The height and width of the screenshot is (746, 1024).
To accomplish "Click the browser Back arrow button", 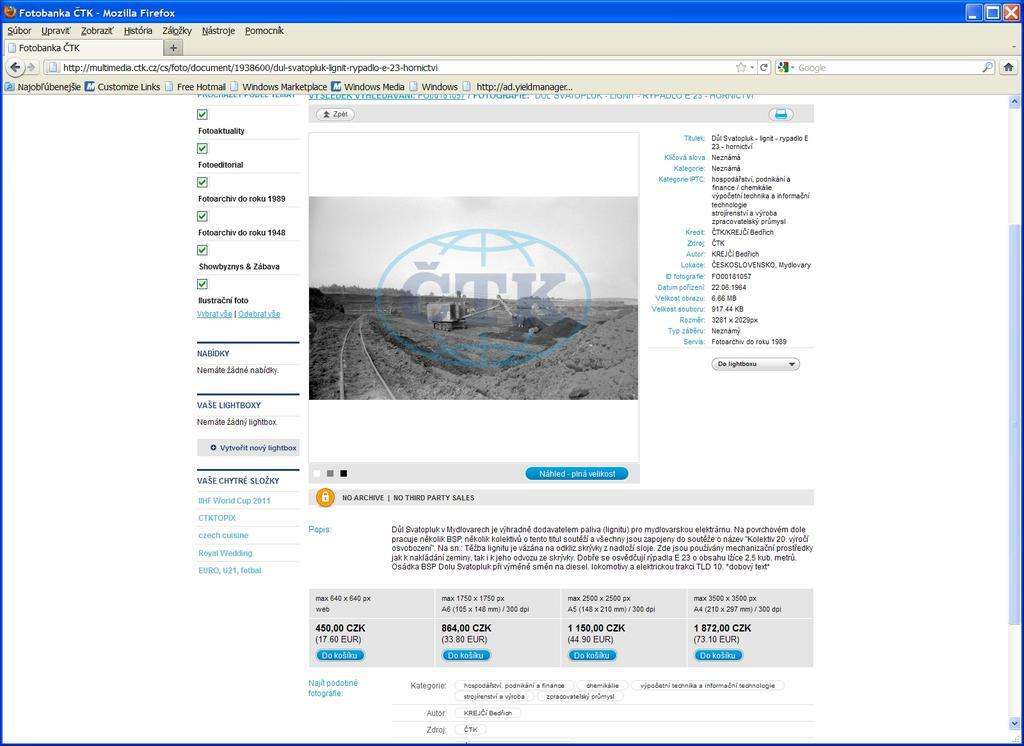I will coord(14,67).
